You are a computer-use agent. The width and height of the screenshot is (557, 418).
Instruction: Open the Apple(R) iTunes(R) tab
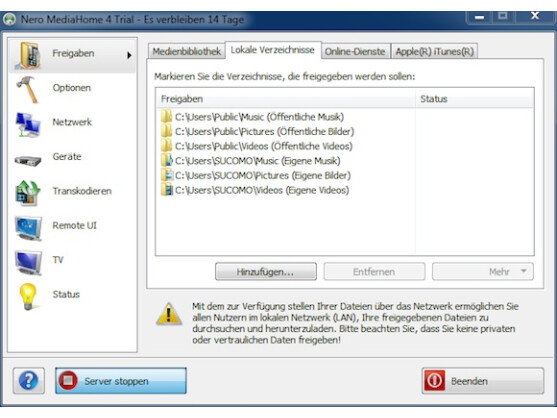[x=434, y=51]
